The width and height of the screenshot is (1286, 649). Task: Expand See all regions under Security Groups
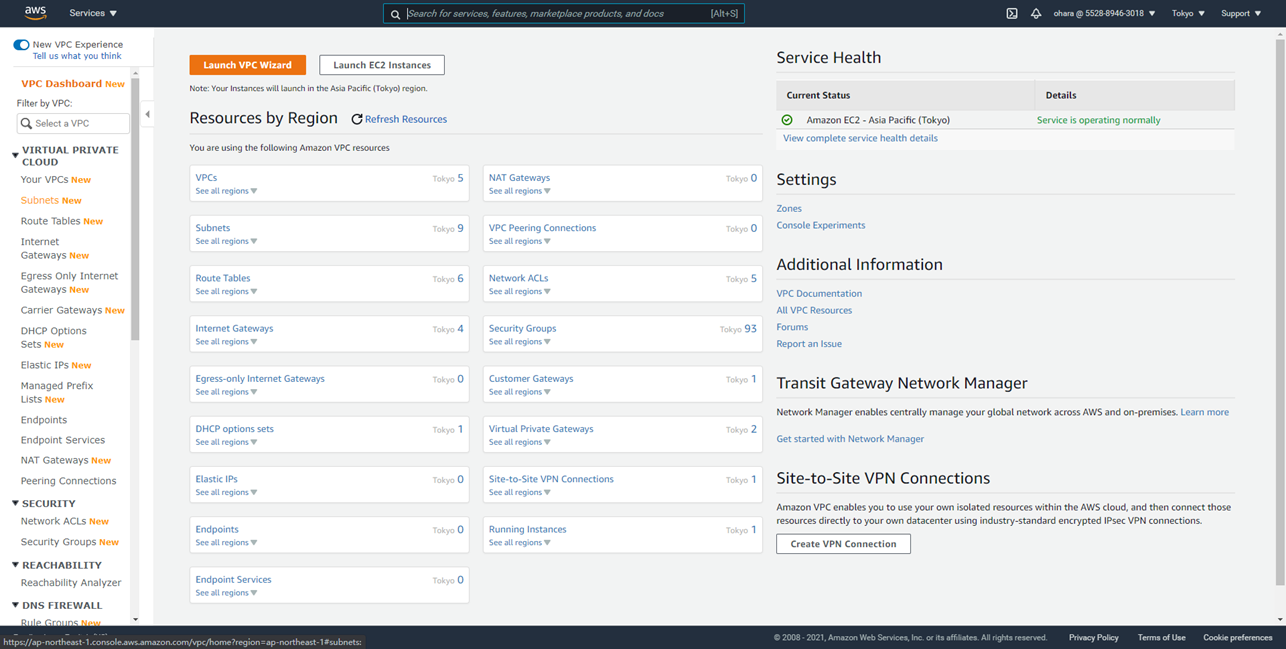coord(519,342)
